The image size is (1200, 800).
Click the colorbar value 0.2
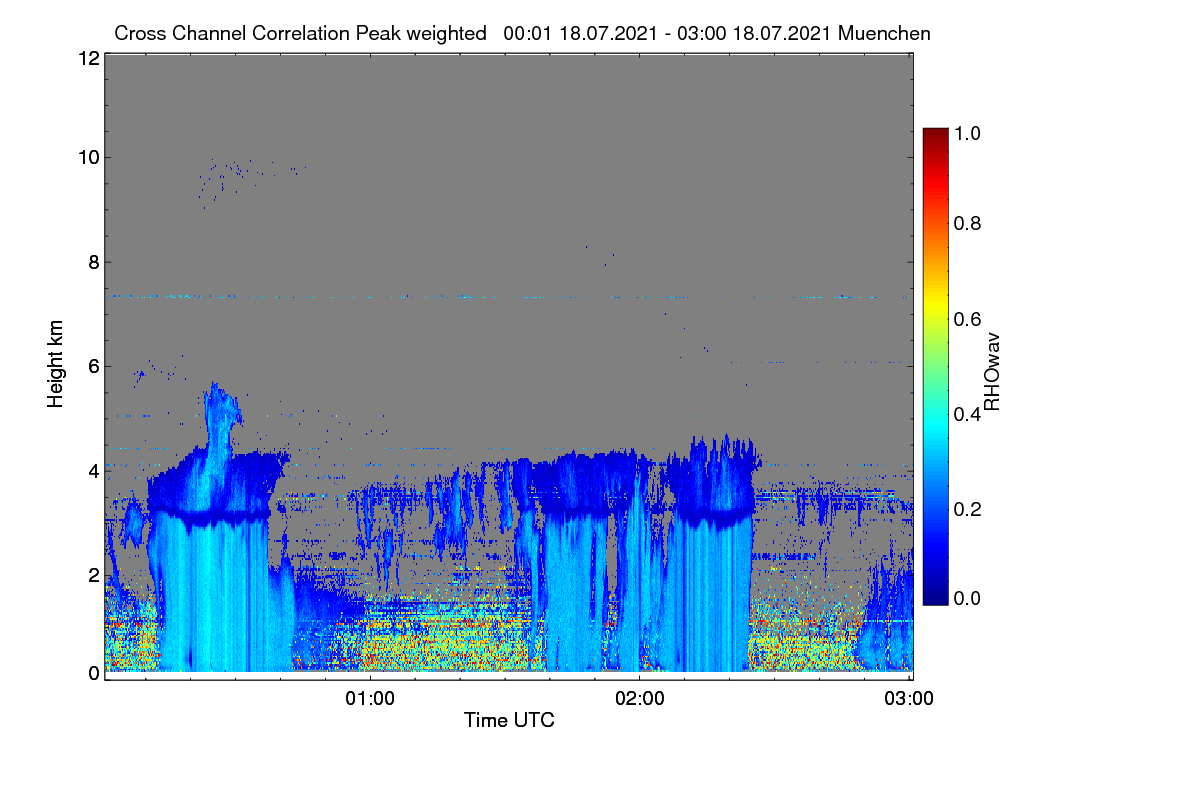[969, 508]
